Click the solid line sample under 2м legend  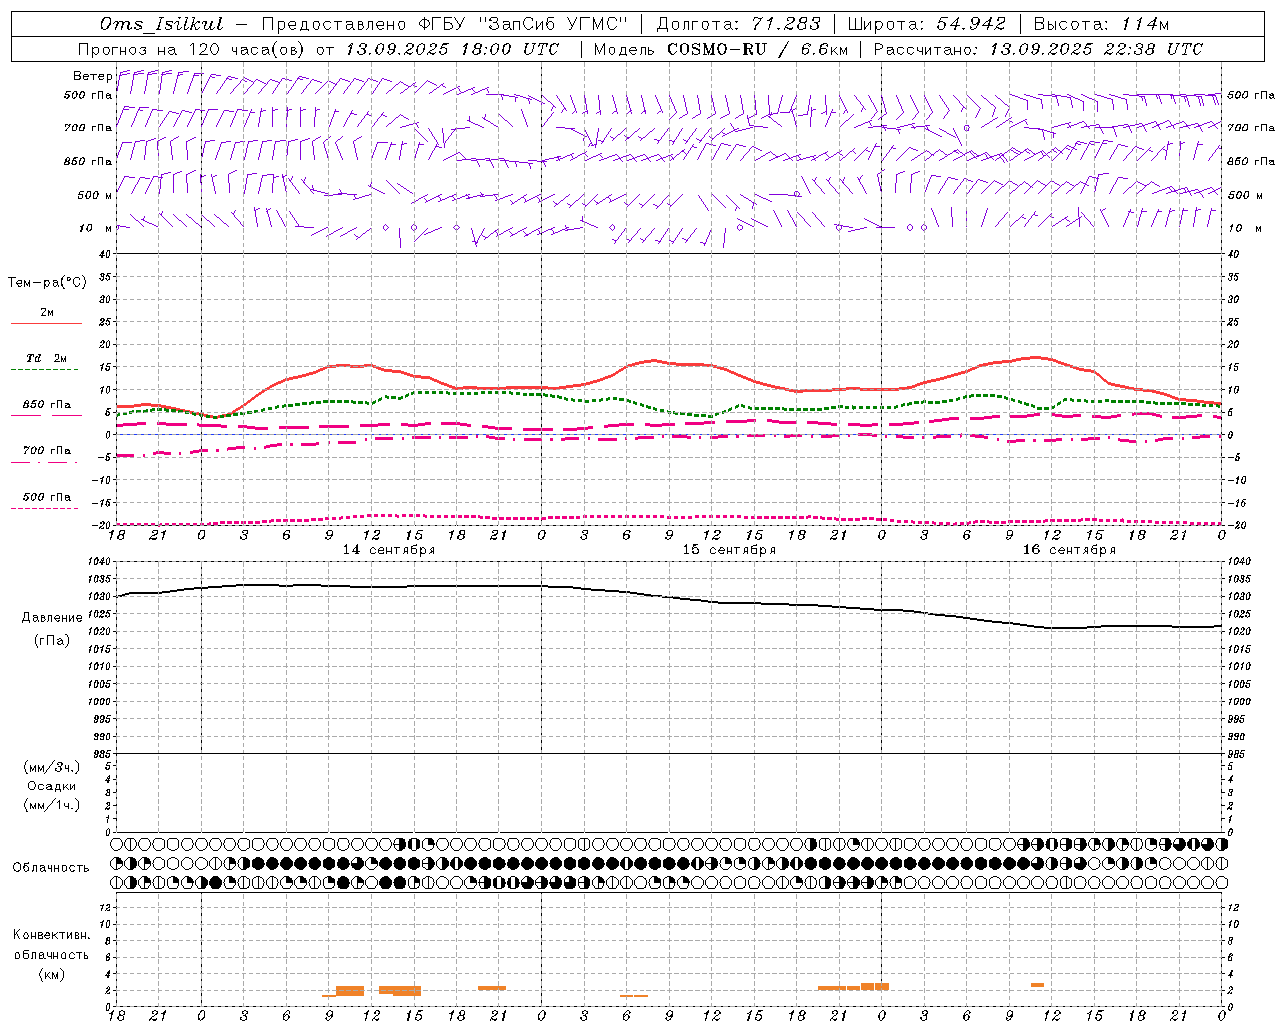(x=46, y=324)
